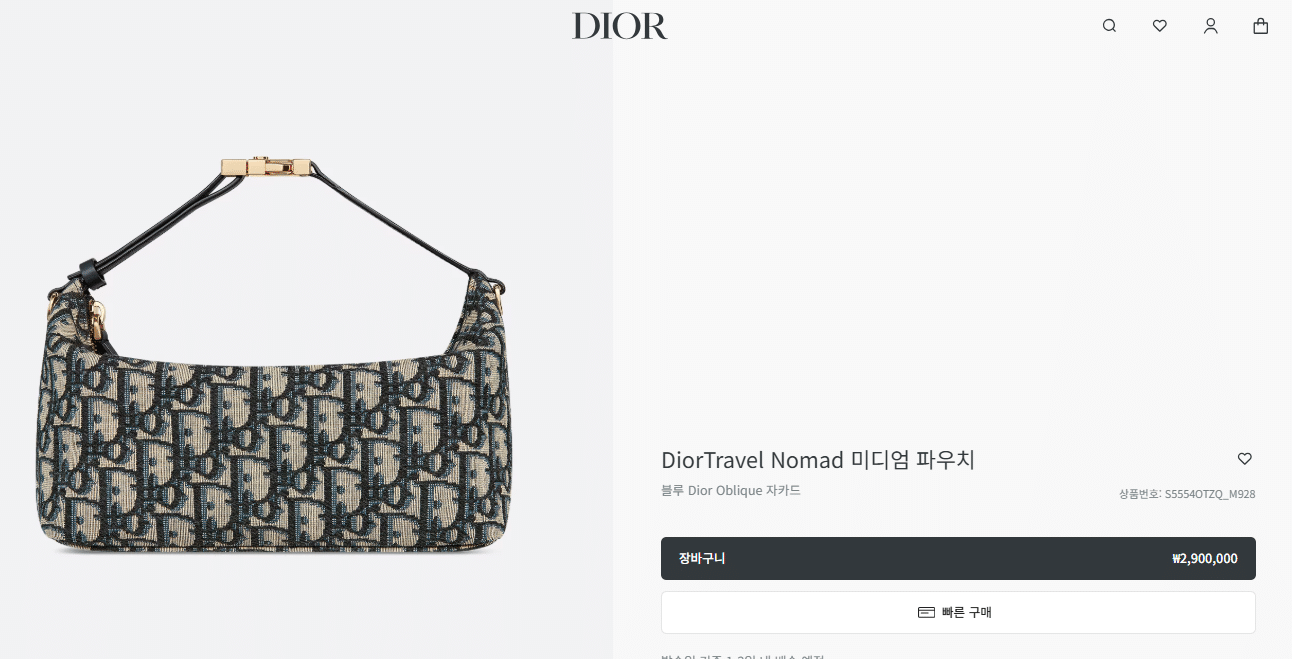Open the wishlist heart in the header
Screen dimensions: 1292x659
tap(1160, 26)
